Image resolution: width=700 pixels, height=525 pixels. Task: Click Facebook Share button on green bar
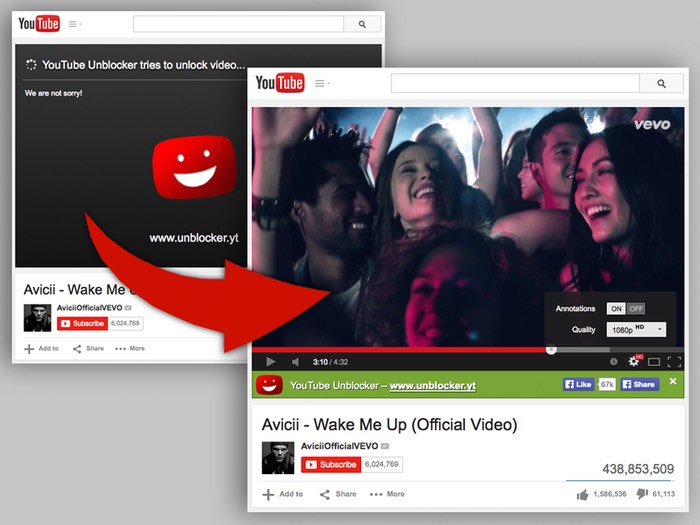pos(639,384)
